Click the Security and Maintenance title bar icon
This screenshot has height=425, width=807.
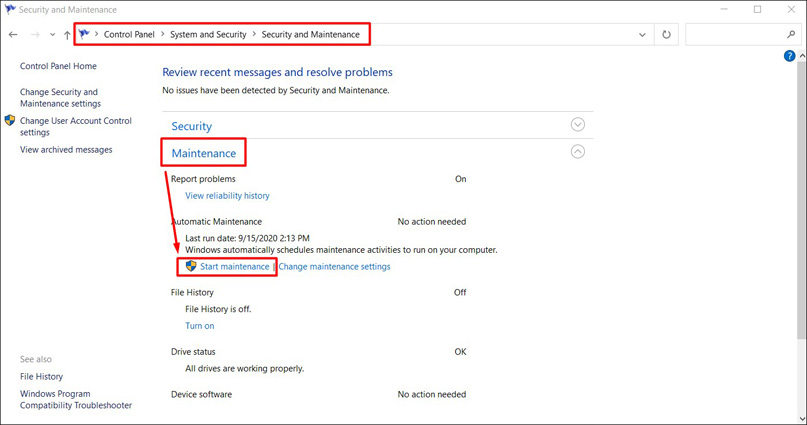(10, 9)
